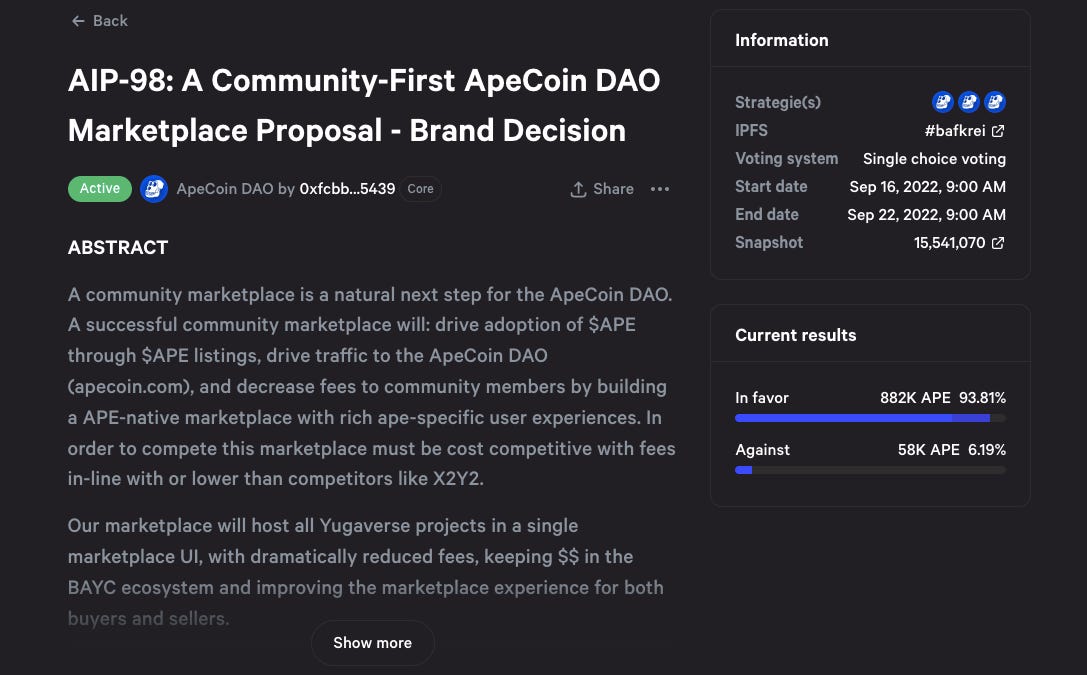Screen dimensions: 1087x675
Task: Expand the abstract with Show more
Action: coord(372,643)
